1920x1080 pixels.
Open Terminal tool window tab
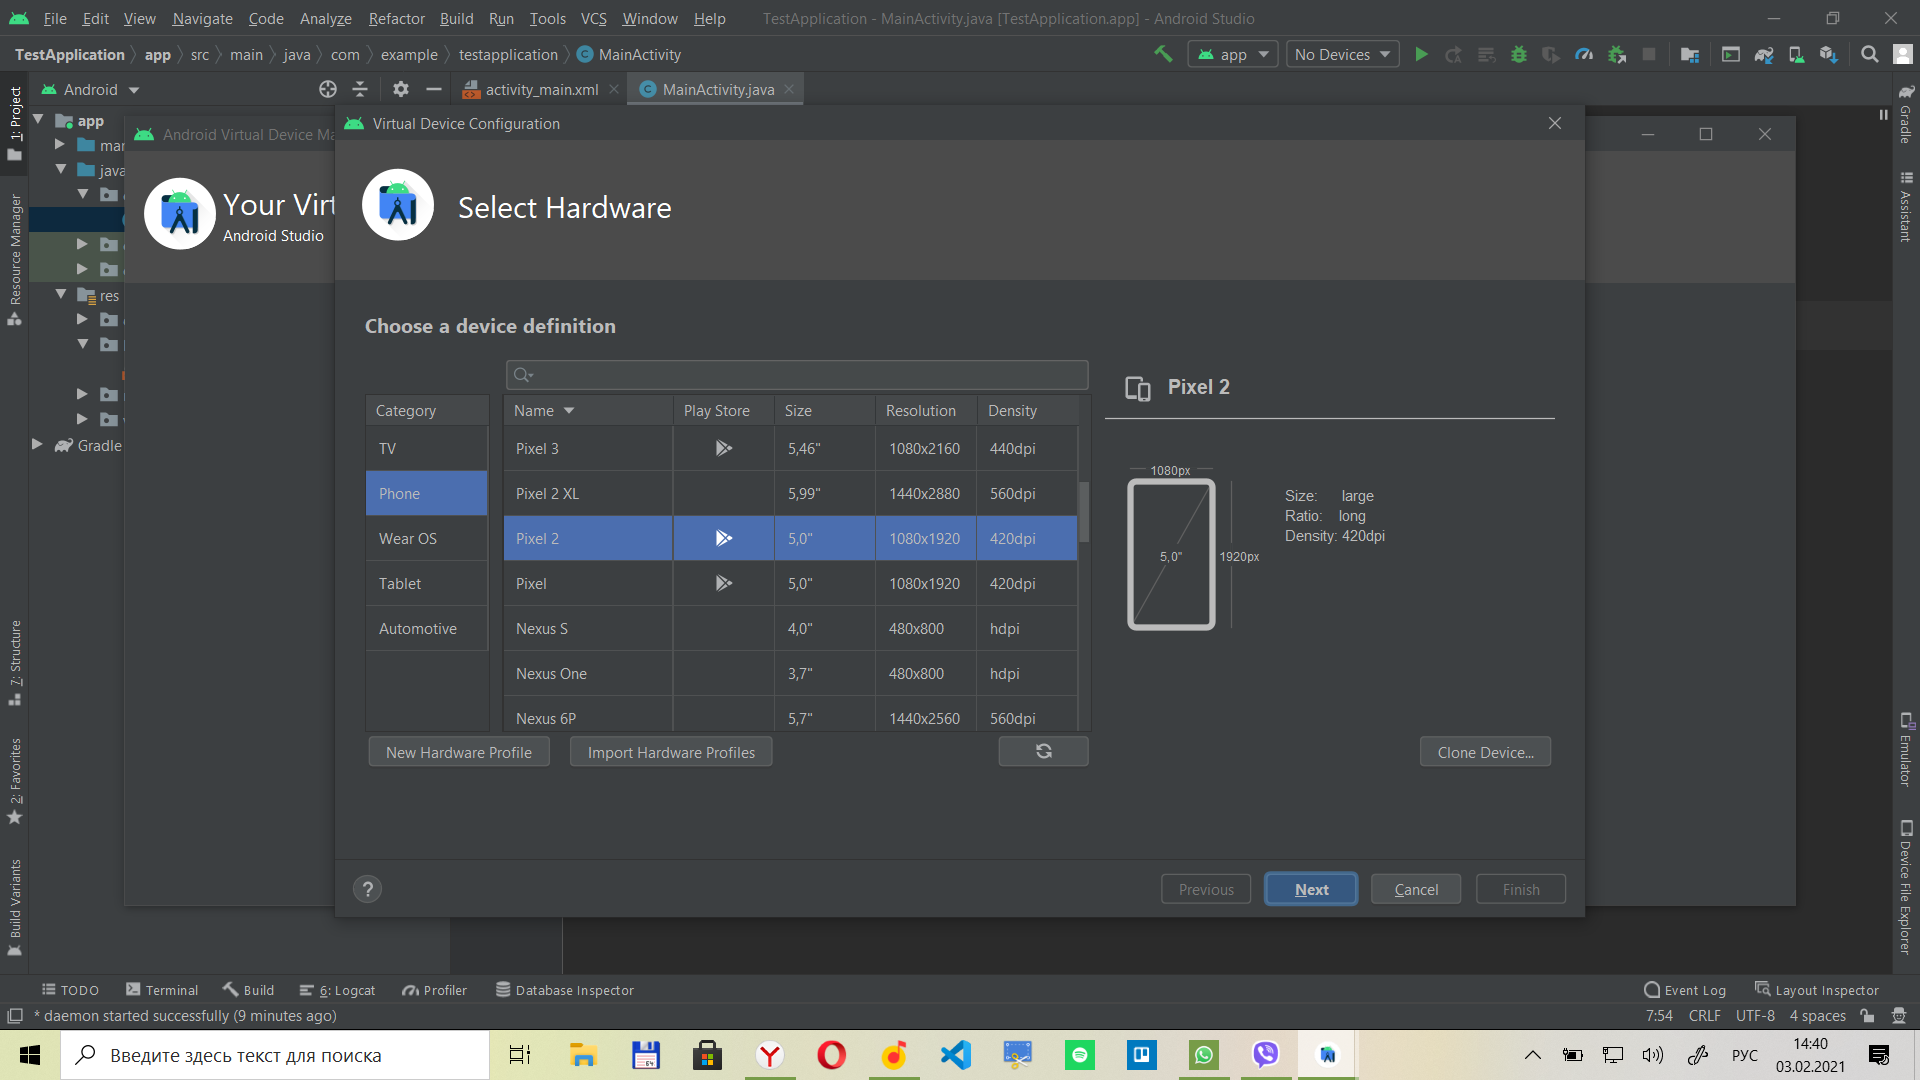click(x=162, y=990)
